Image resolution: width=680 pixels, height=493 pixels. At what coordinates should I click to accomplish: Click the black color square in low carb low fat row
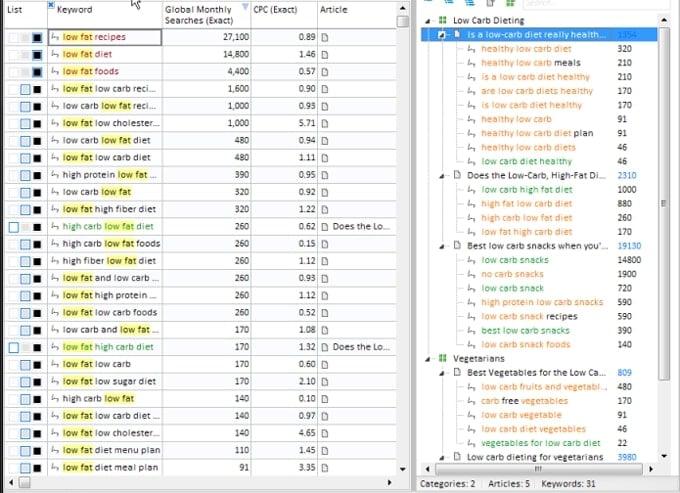pyautogui.click(x=37, y=193)
